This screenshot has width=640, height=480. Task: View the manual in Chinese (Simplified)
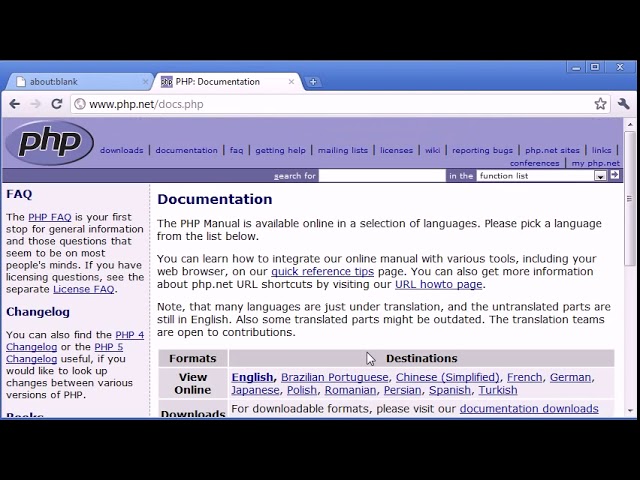click(448, 377)
